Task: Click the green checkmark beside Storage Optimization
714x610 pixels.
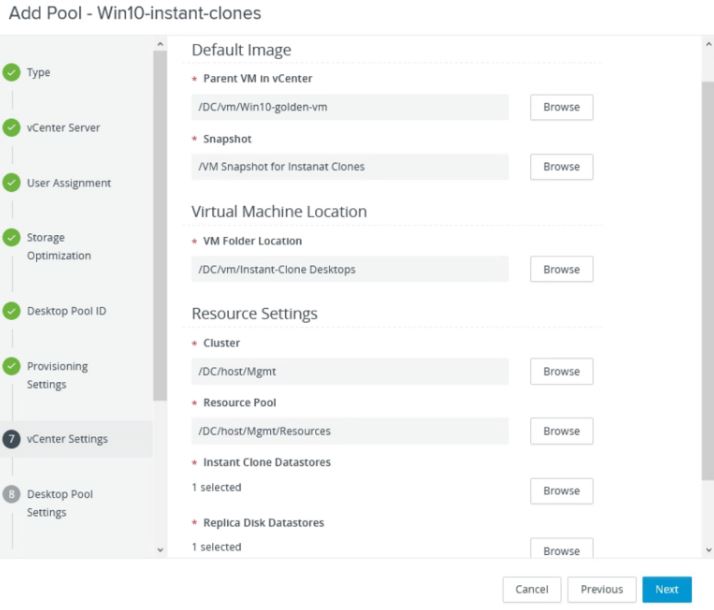Action: 11,238
